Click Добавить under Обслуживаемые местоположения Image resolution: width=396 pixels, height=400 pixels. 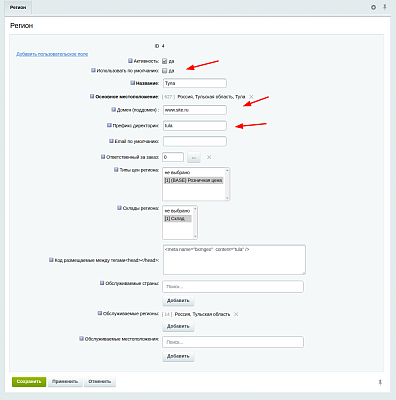tap(178, 356)
